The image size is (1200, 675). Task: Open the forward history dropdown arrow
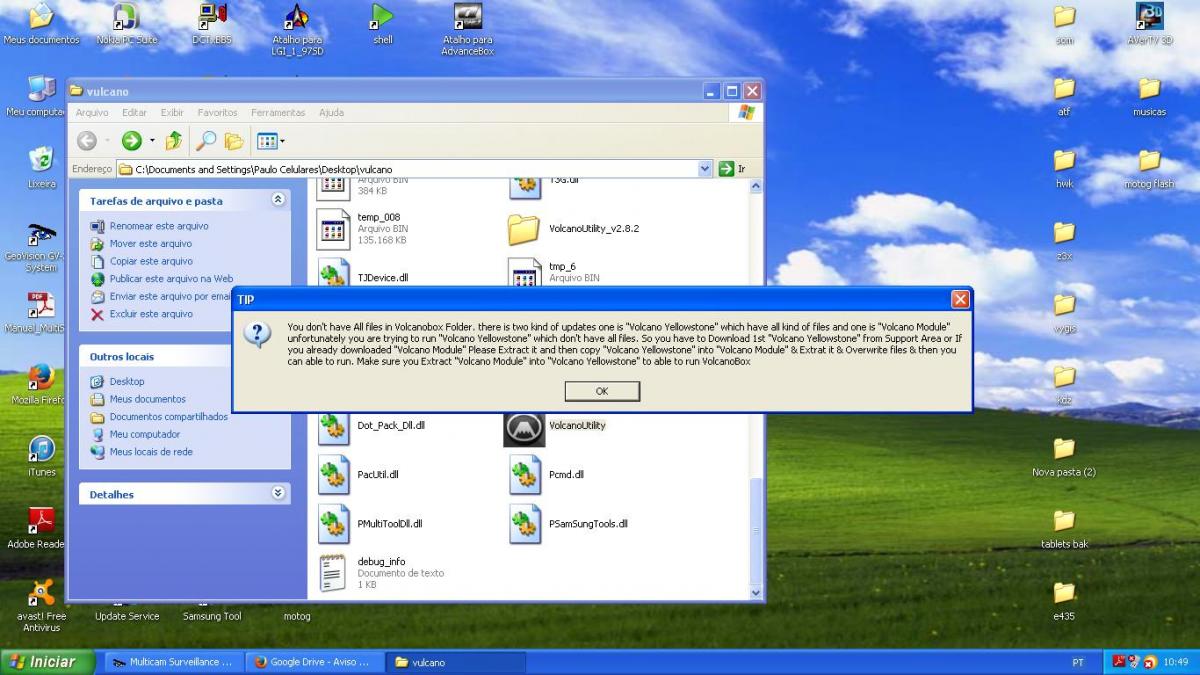[x=152, y=141]
